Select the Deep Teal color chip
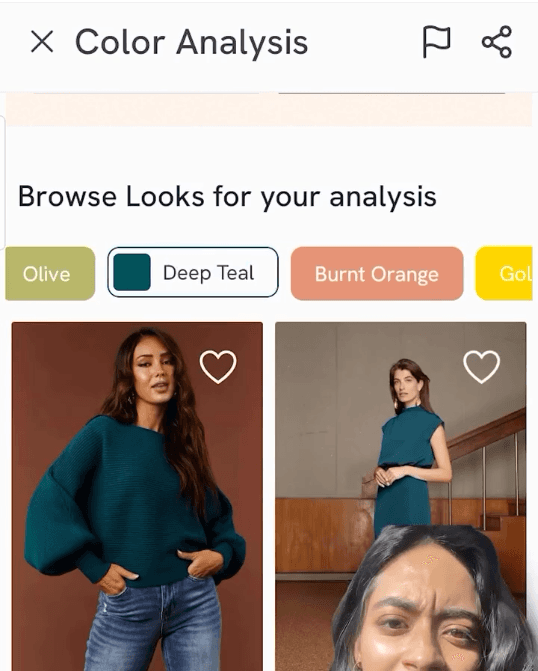The image size is (538, 671). tap(193, 273)
